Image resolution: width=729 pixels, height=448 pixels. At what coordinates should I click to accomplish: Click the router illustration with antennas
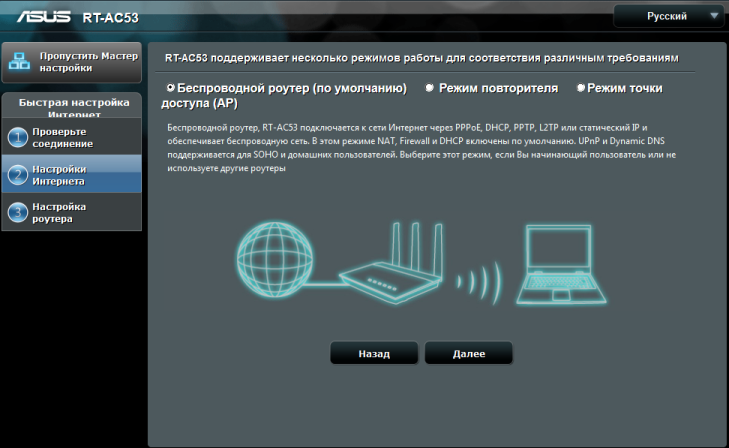click(x=391, y=264)
